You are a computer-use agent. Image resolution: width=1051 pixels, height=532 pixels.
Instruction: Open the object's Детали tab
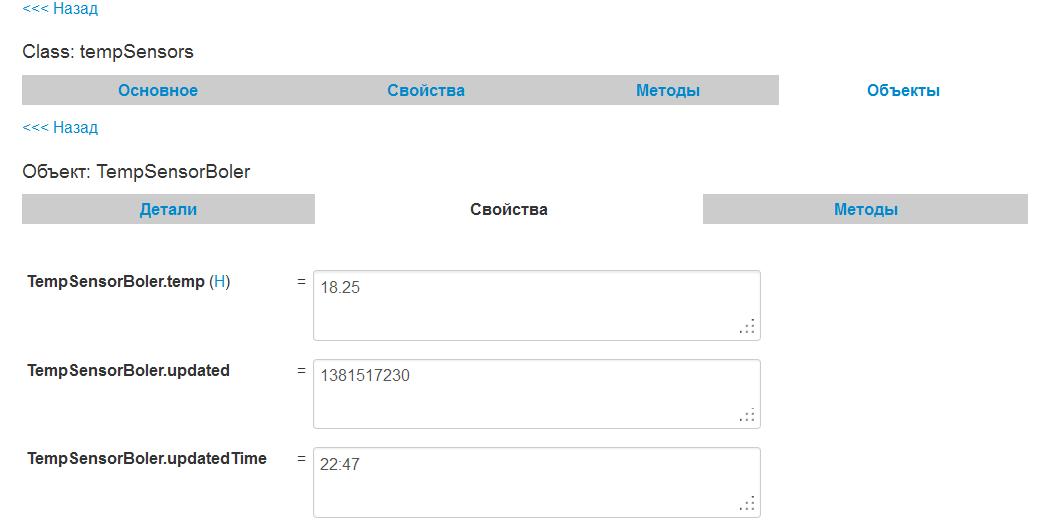click(x=168, y=209)
